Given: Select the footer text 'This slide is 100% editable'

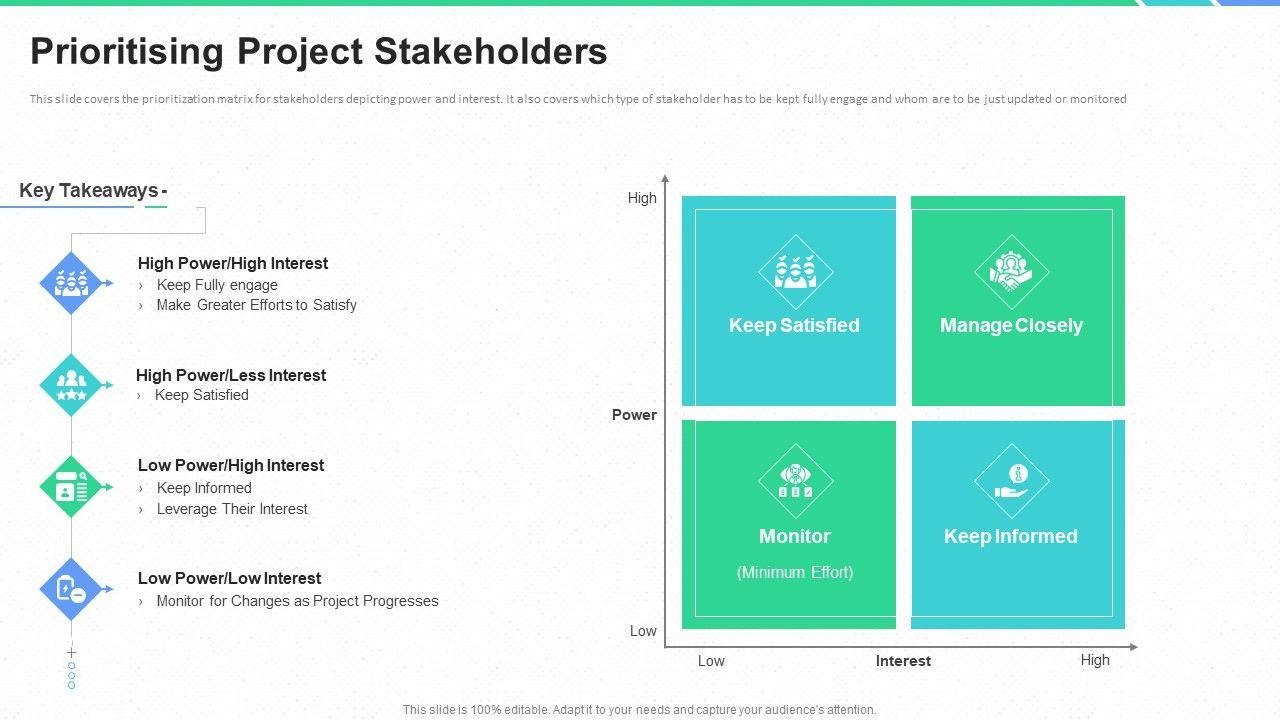Looking at the screenshot, I should pos(640,710).
